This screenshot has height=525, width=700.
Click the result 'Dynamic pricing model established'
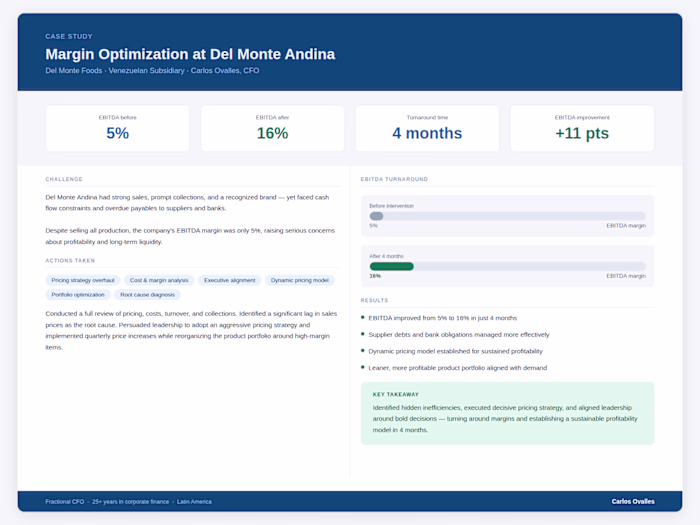pyautogui.click(x=455, y=351)
